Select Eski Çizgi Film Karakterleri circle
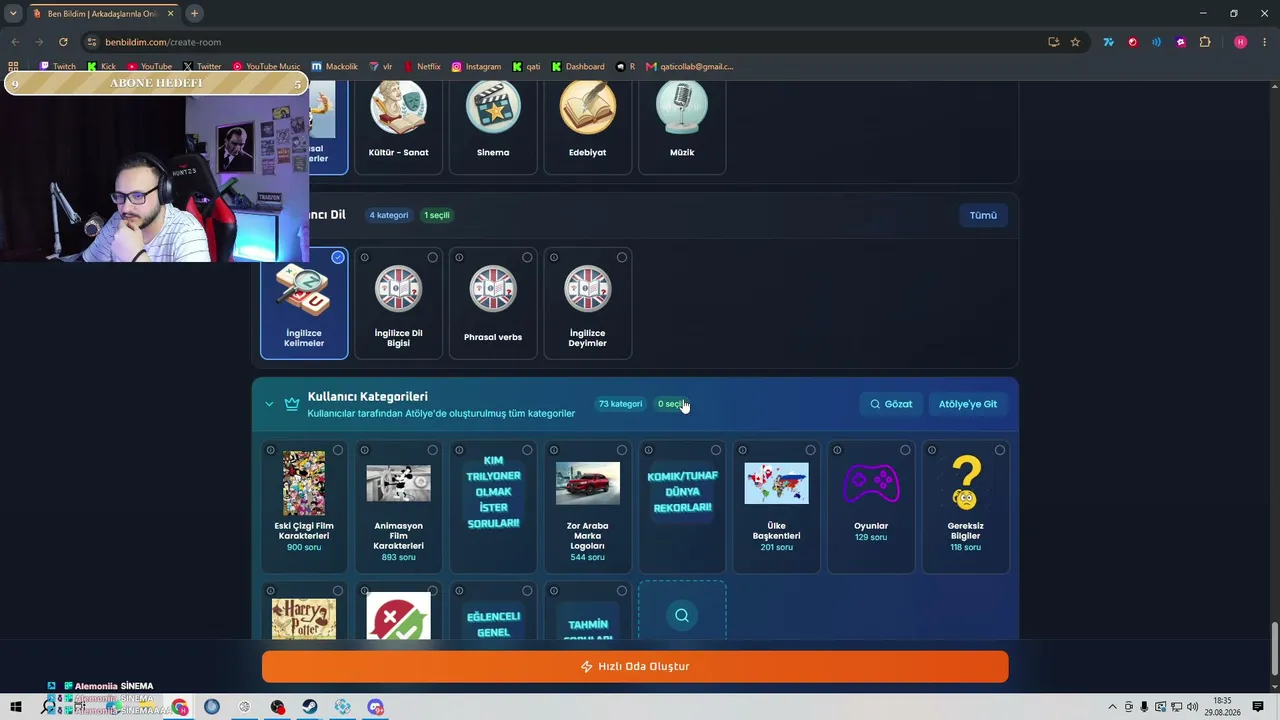Image resolution: width=1280 pixels, height=720 pixels. pos(338,450)
